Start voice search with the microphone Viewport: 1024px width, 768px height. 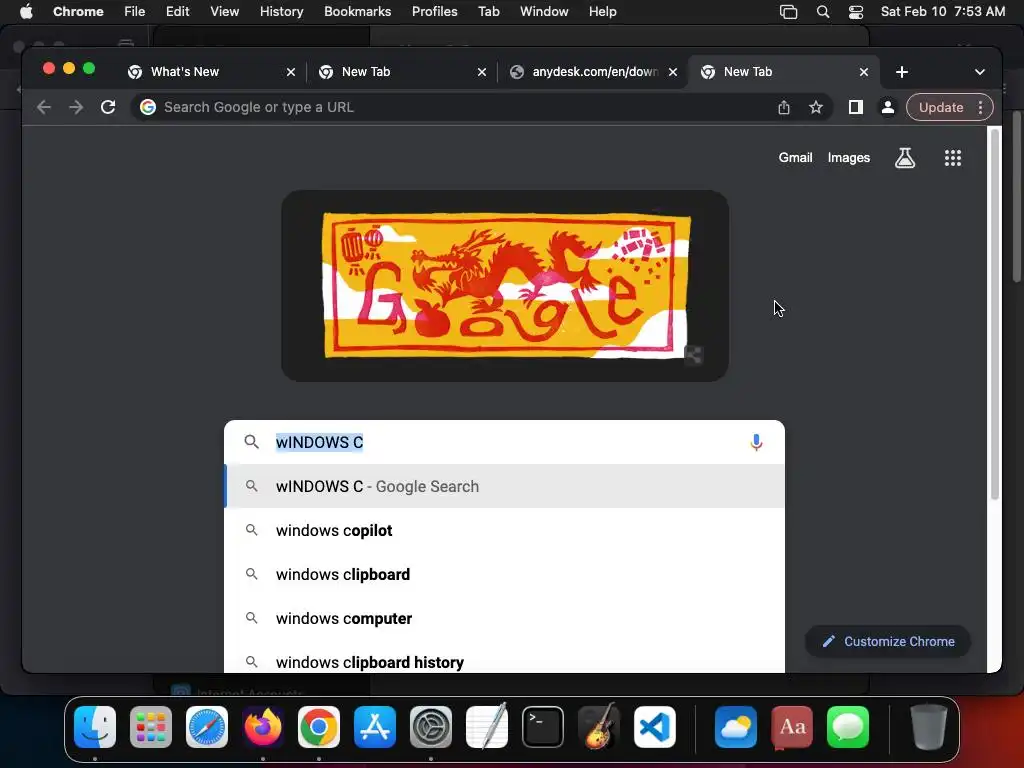[756, 442]
